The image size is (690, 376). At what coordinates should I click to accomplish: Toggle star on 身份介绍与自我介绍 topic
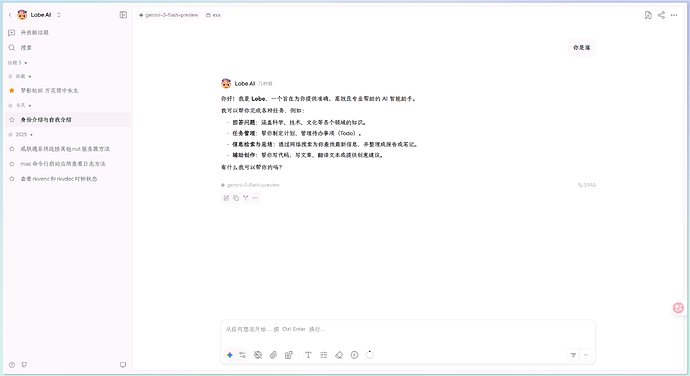pos(12,120)
